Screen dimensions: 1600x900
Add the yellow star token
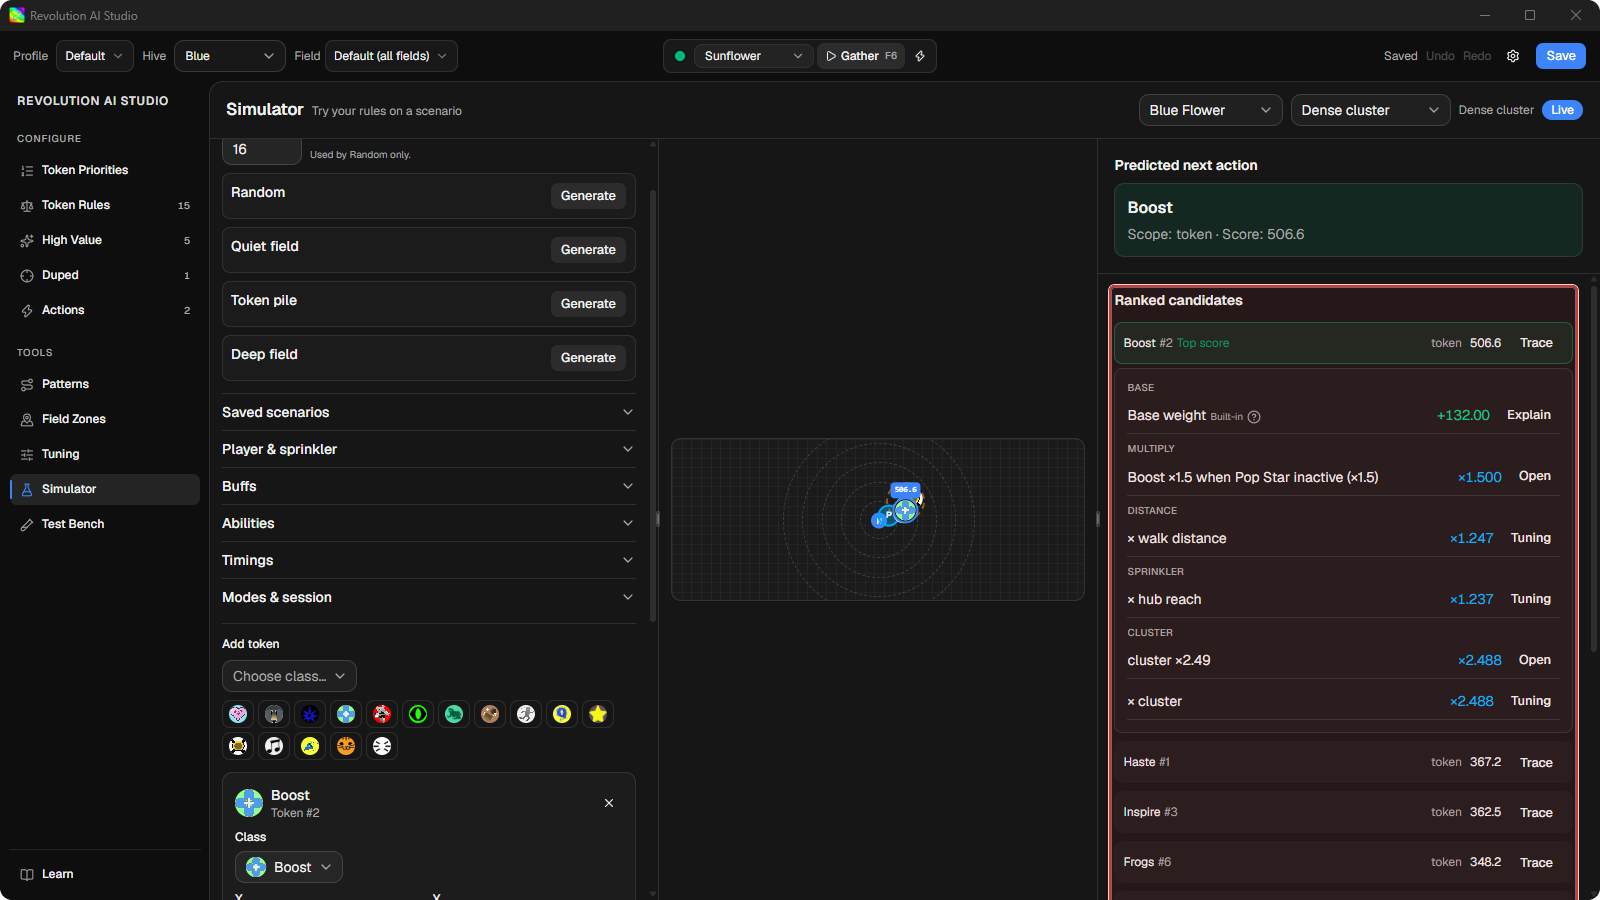pyautogui.click(x=598, y=714)
